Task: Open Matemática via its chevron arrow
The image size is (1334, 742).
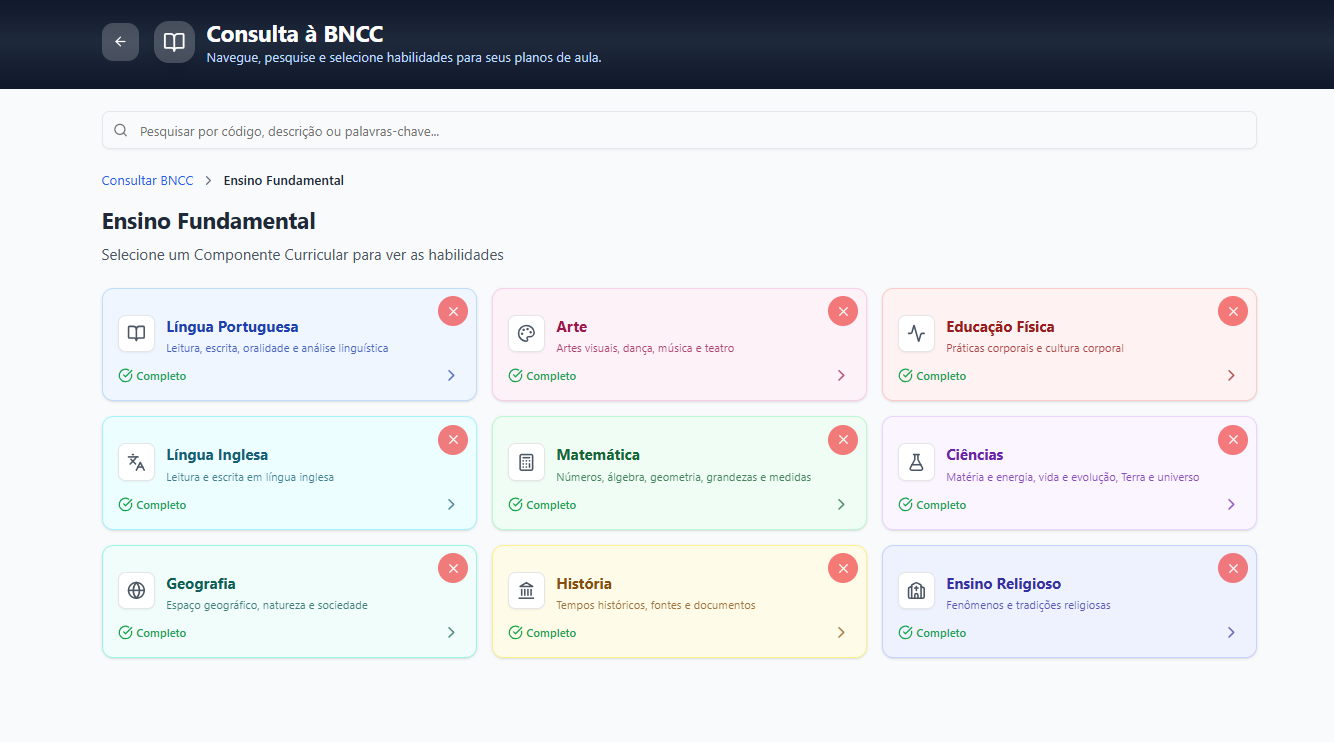Action: pyautogui.click(x=841, y=505)
